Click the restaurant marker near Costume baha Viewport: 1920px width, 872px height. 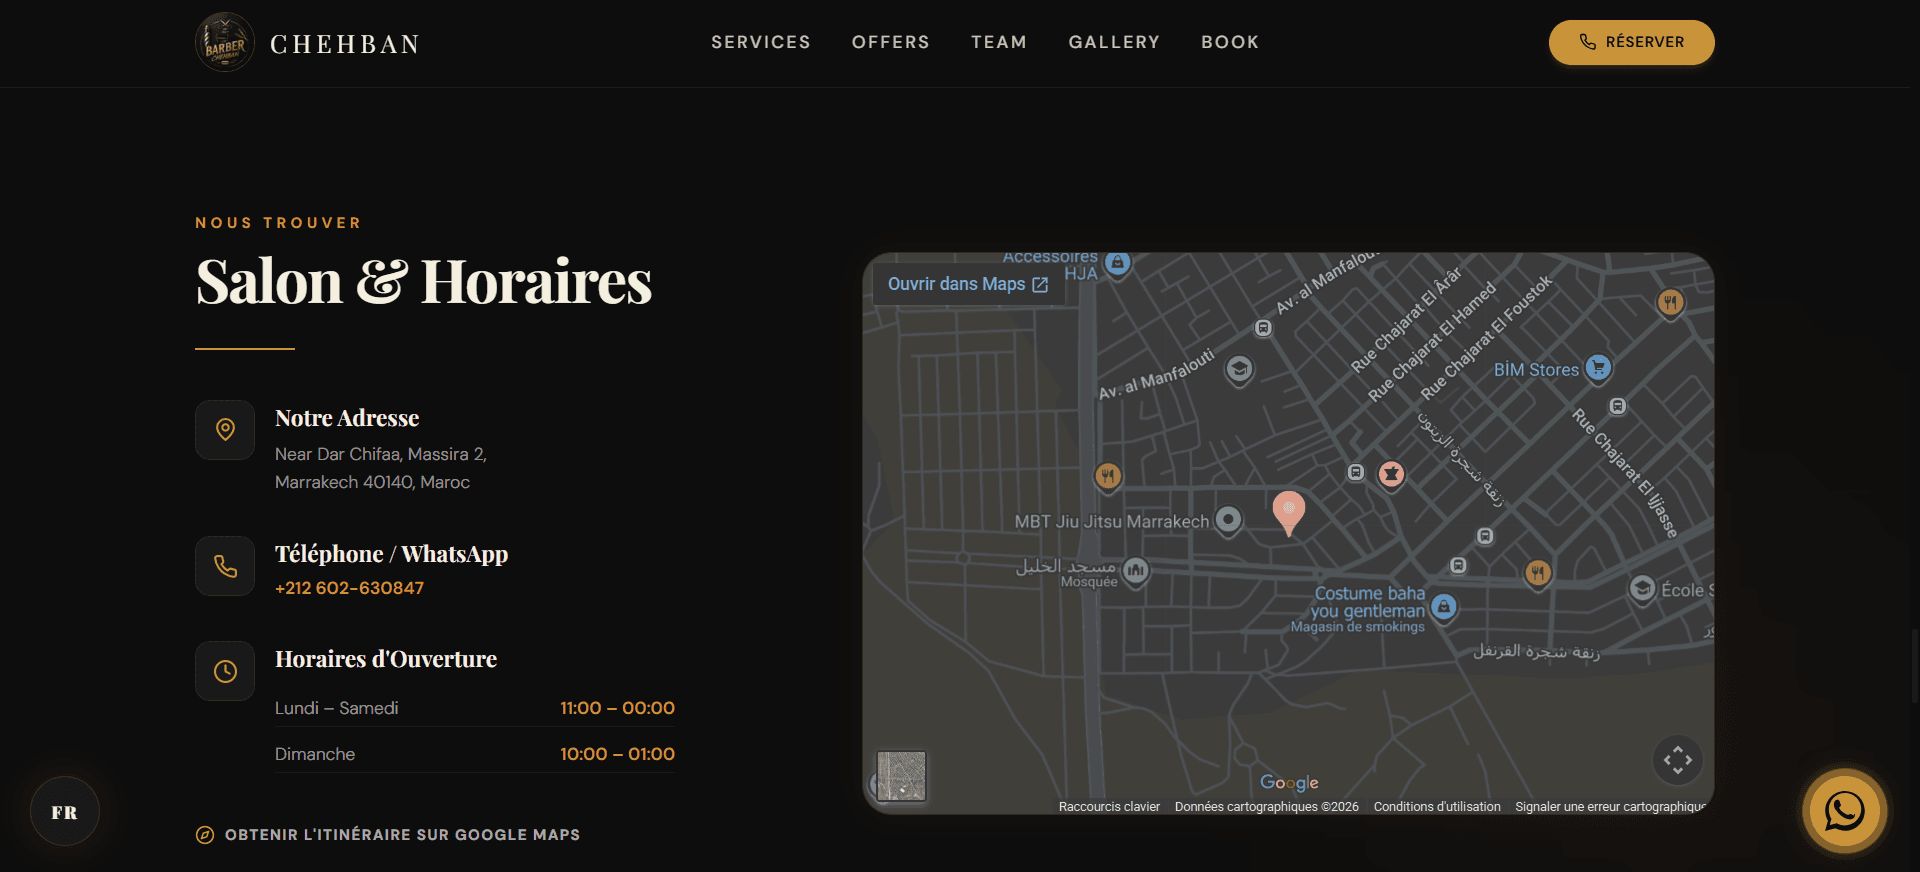click(x=1538, y=573)
